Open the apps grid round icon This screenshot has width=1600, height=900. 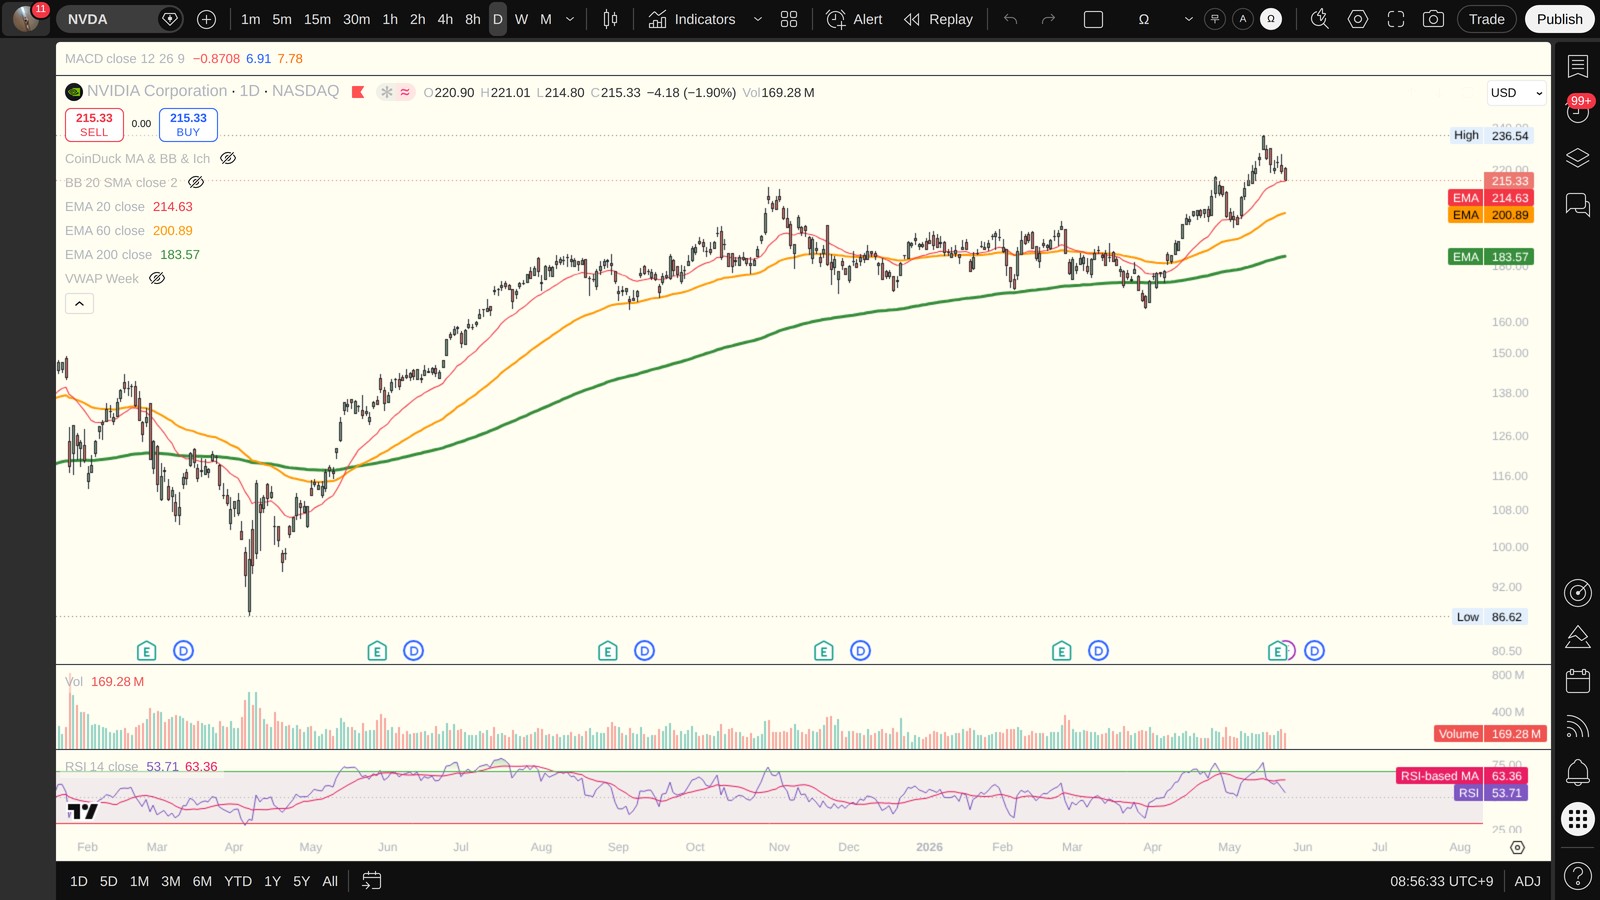1577,819
